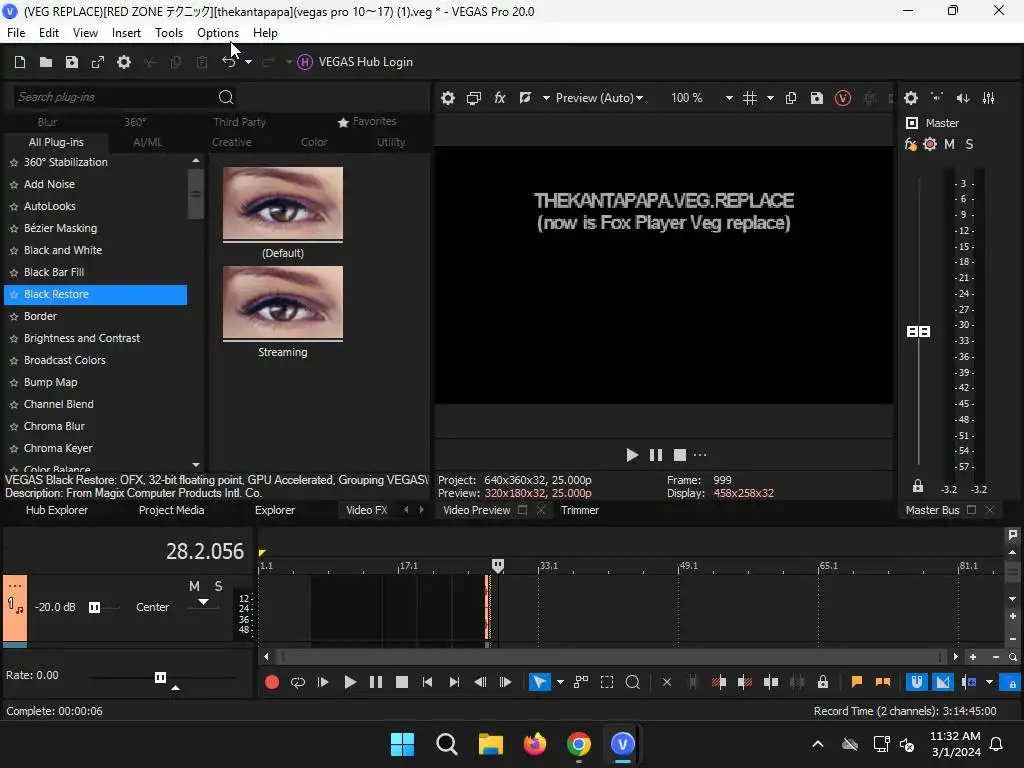The width and height of the screenshot is (1024, 768).
Task: Create a new project with the New icon
Action: (20, 62)
